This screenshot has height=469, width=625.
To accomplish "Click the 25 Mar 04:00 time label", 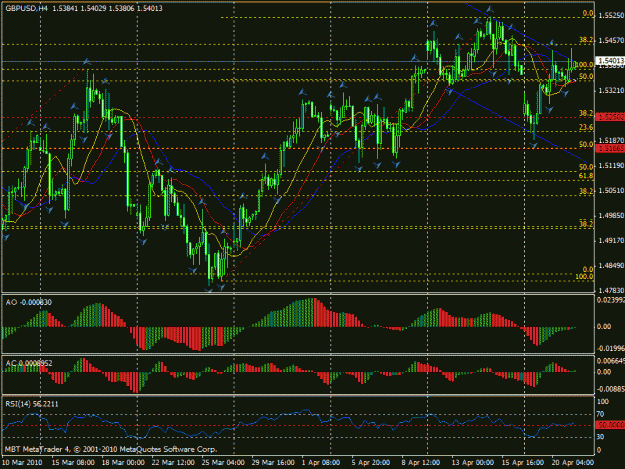I will (223, 463).
